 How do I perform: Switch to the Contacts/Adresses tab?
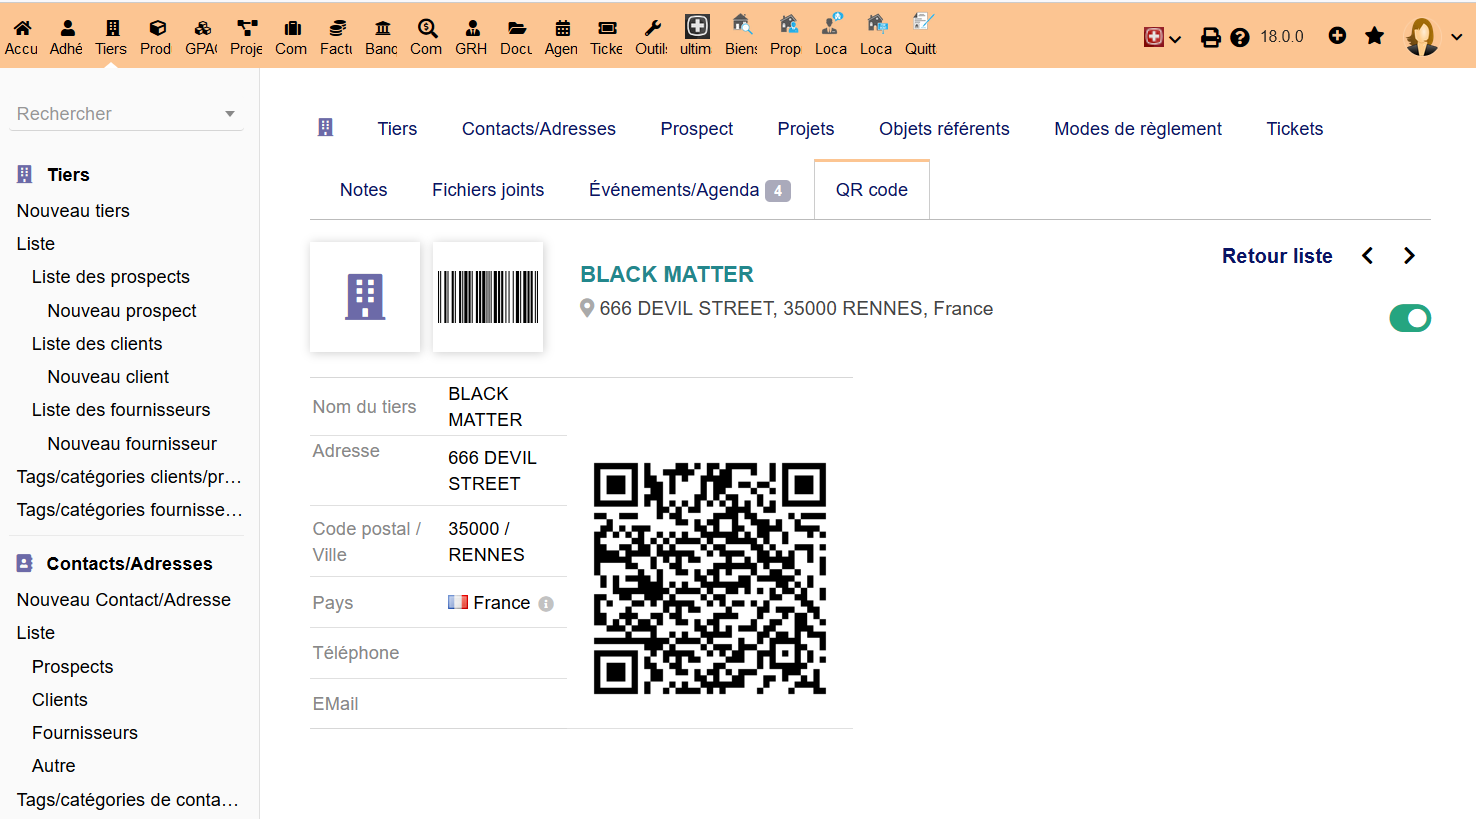tap(539, 129)
